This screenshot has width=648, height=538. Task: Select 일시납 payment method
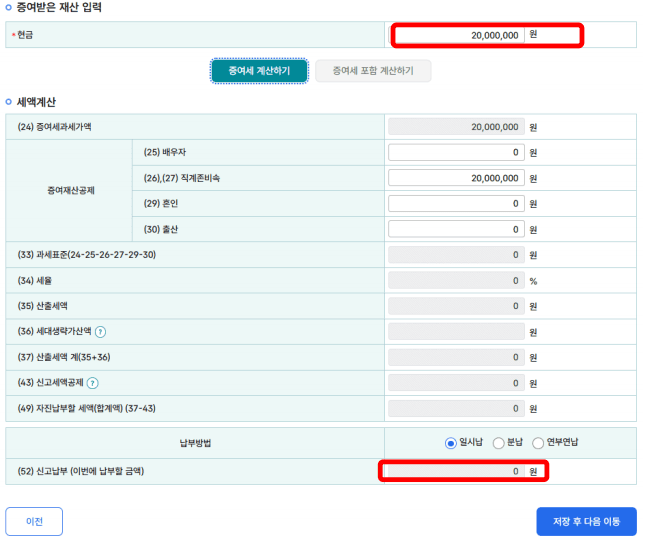[450, 443]
